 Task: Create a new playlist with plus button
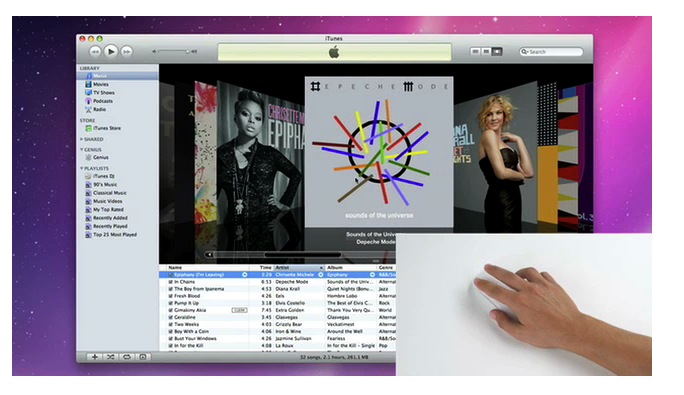95,357
